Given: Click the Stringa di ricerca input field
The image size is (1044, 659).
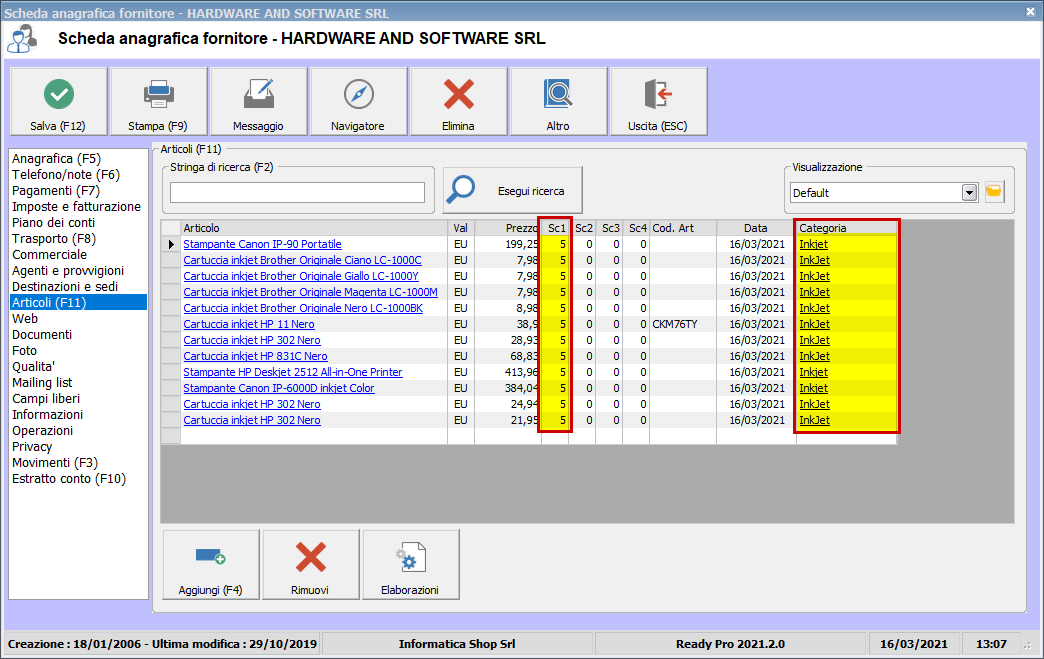Looking at the screenshot, I should click(x=297, y=192).
